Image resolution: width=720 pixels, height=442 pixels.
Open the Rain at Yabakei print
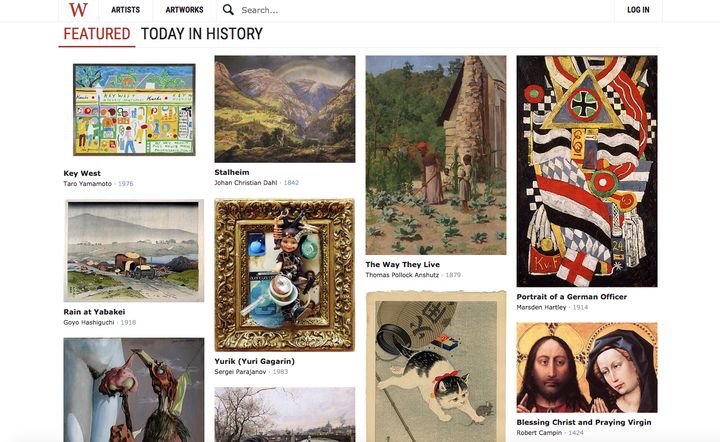coord(134,251)
